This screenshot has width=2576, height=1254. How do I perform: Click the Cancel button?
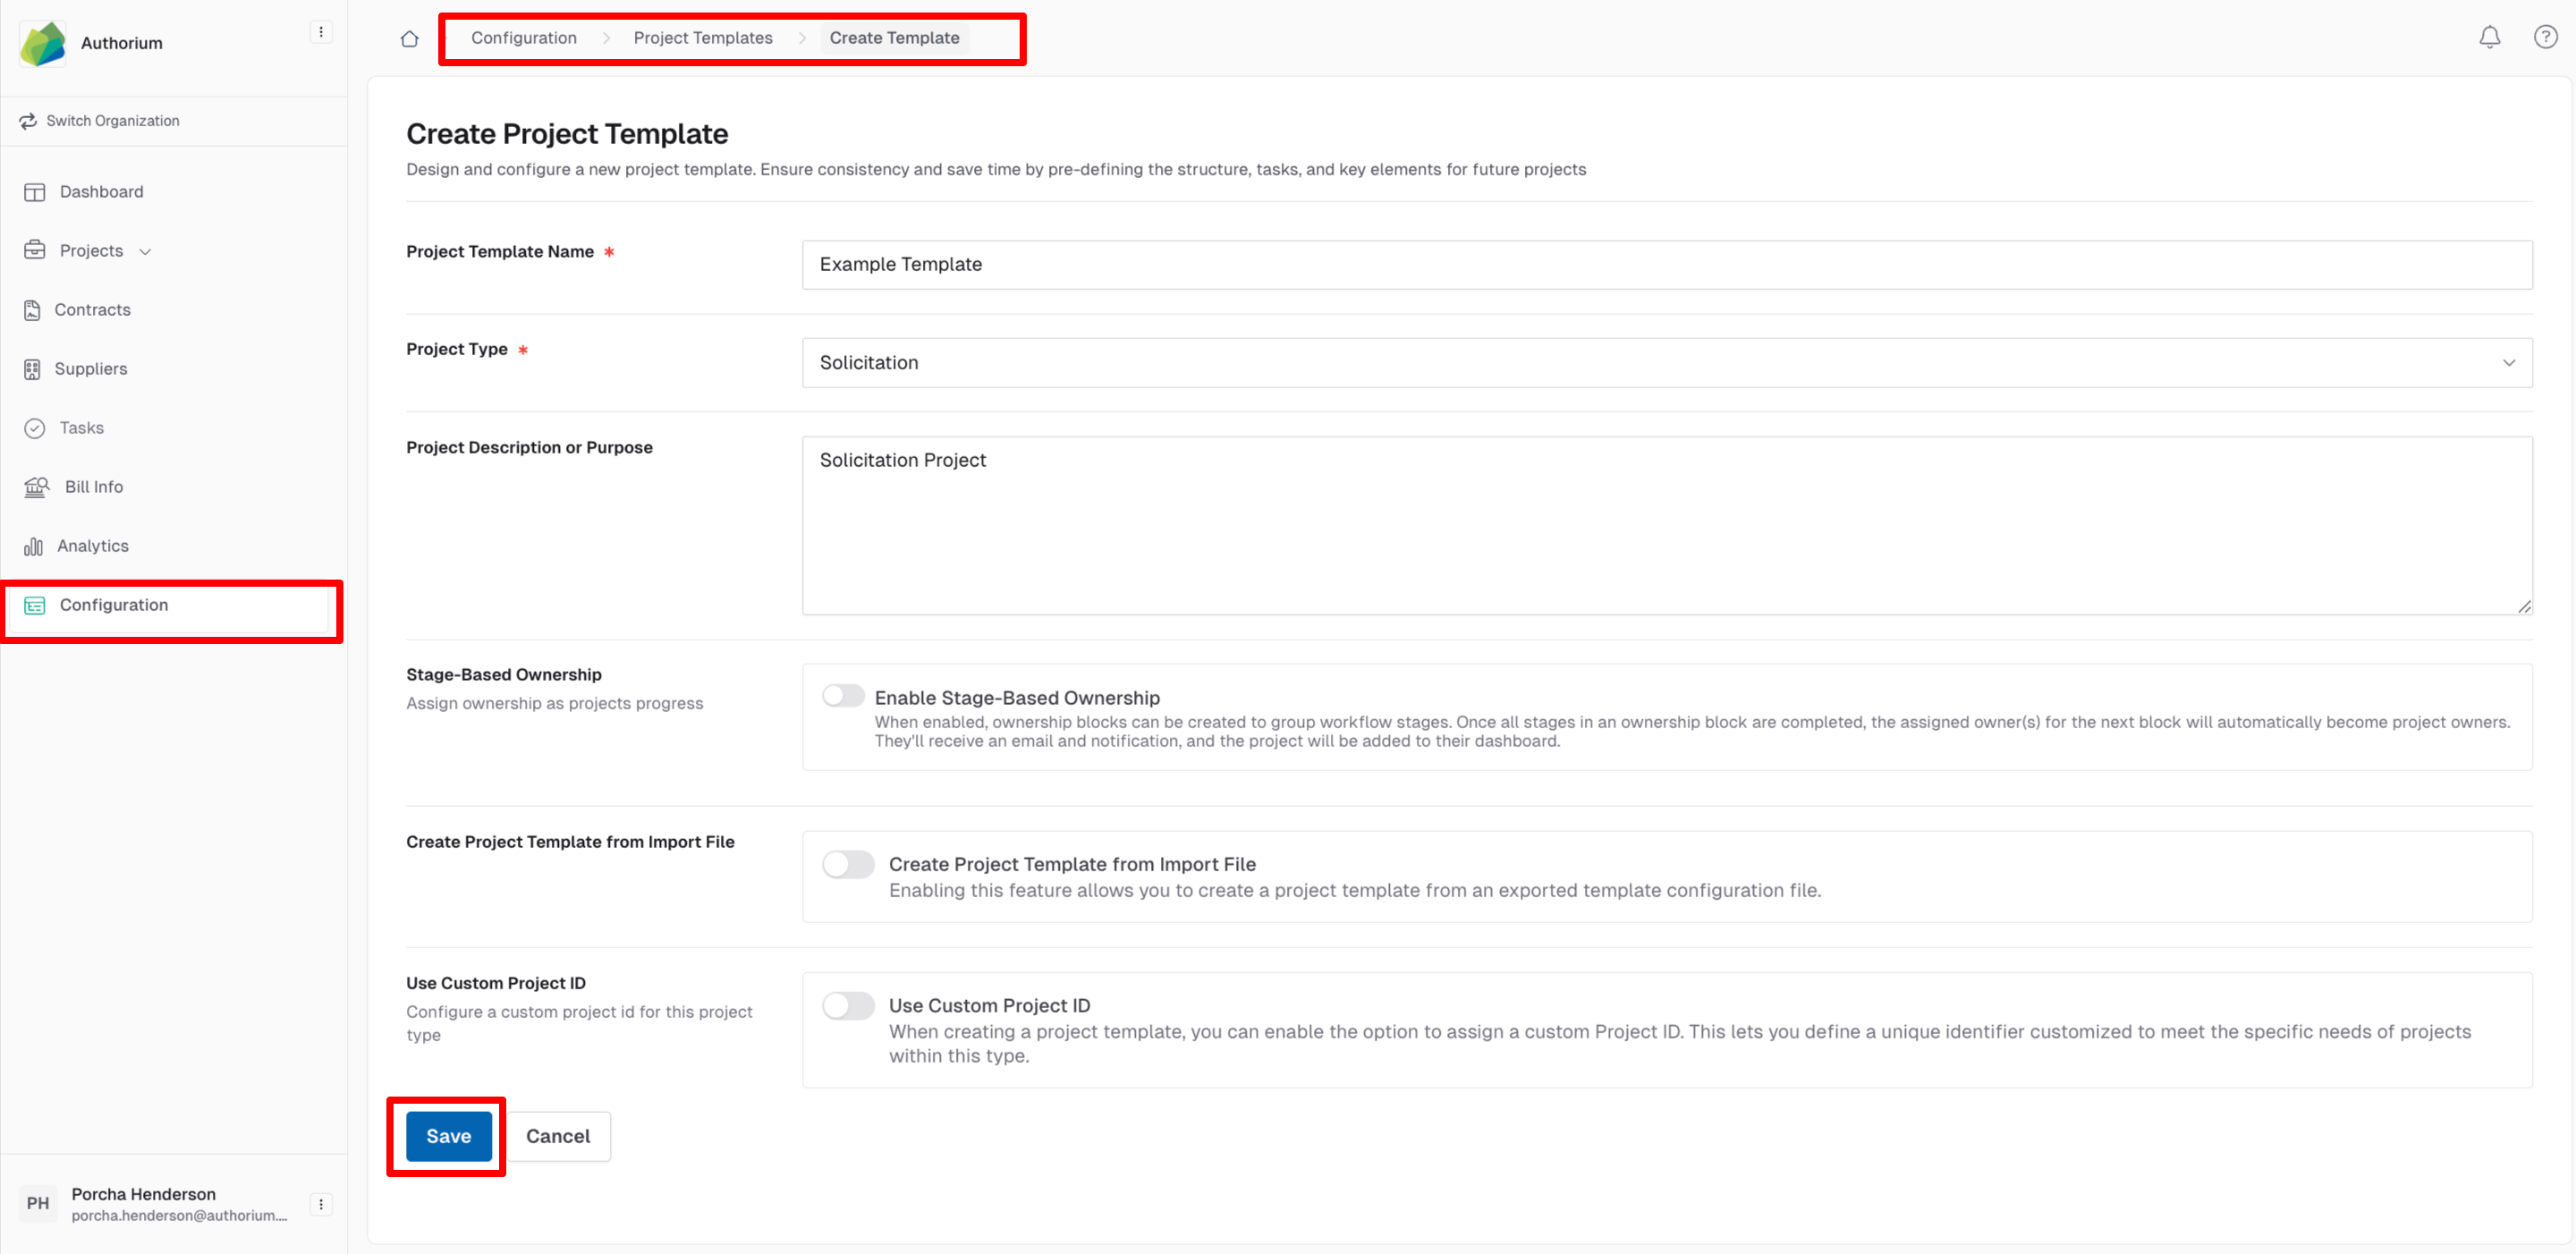(558, 1136)
